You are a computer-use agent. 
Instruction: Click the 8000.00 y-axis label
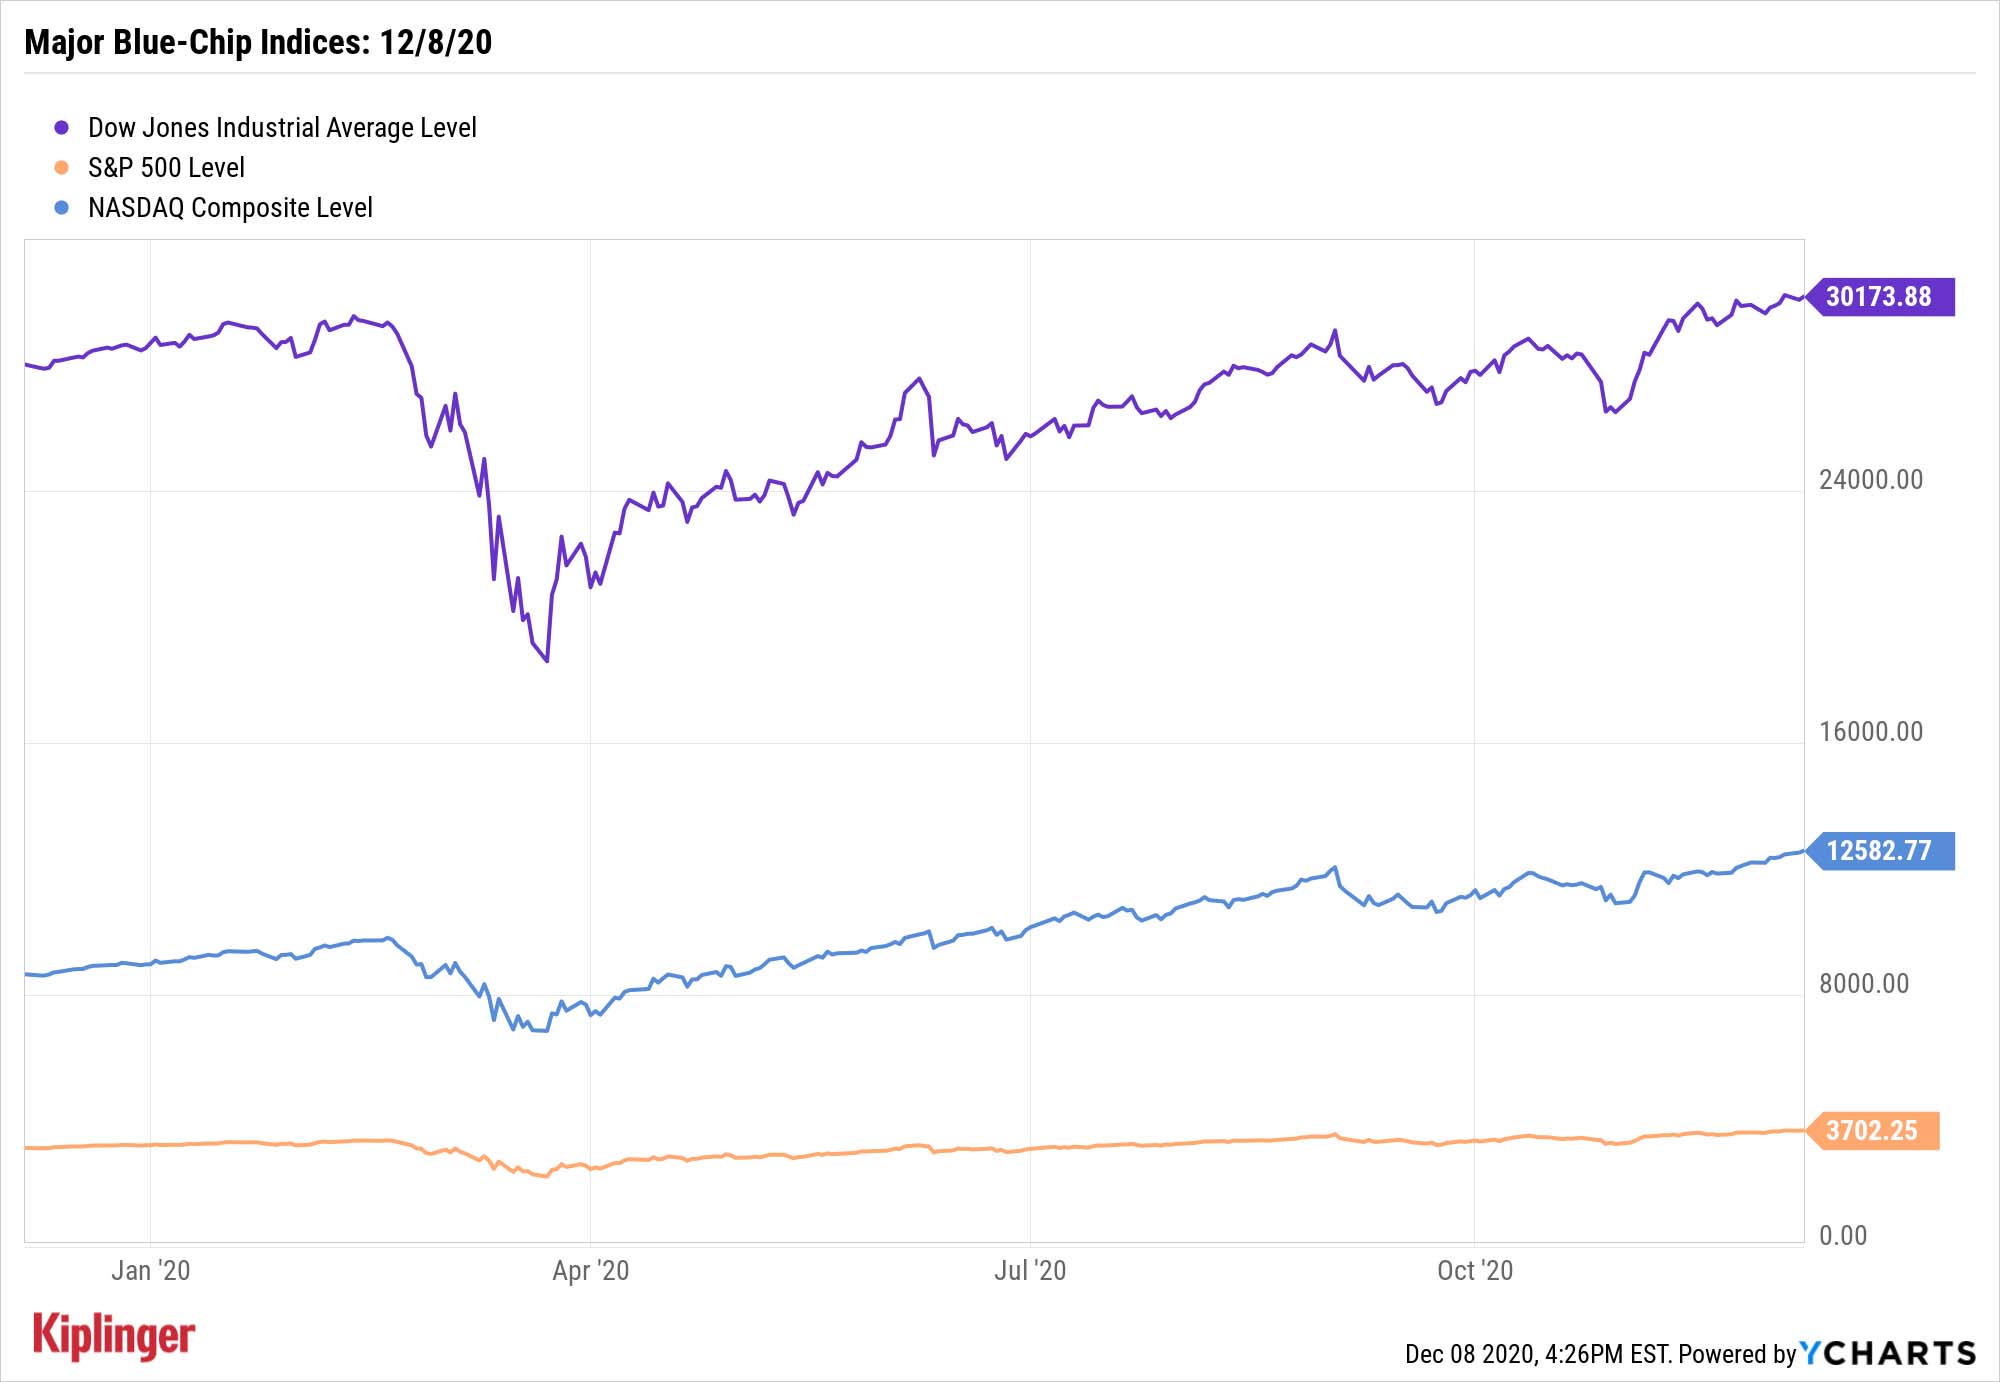point(1864,984)
